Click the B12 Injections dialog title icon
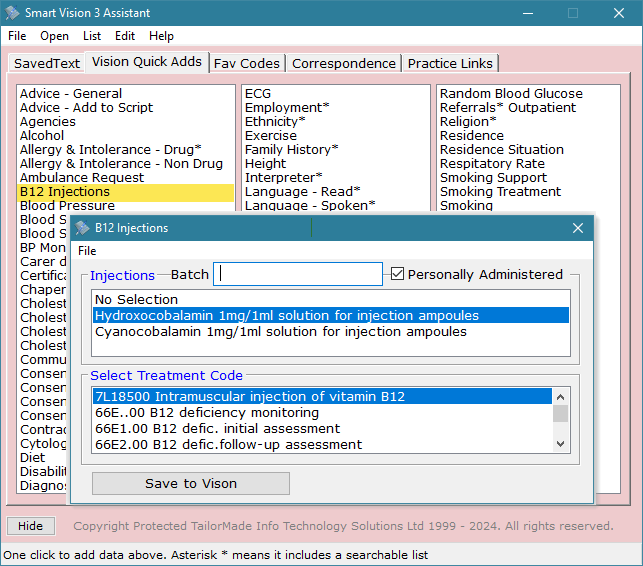 [82, 228]
